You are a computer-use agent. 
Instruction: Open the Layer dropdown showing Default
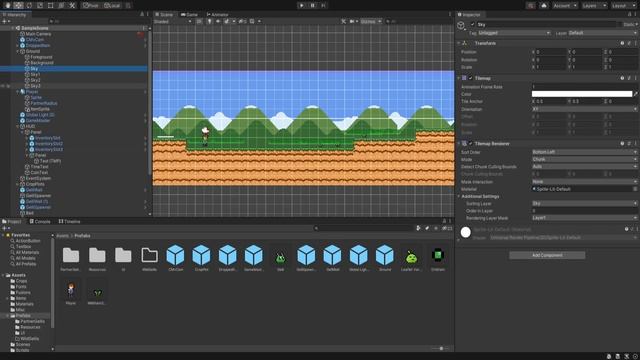[602, 33]
